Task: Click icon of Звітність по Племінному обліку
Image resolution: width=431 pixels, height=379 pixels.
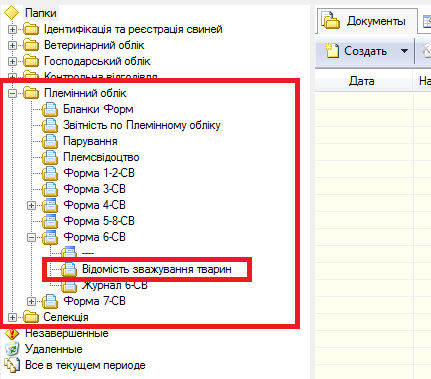Action: 50,125
